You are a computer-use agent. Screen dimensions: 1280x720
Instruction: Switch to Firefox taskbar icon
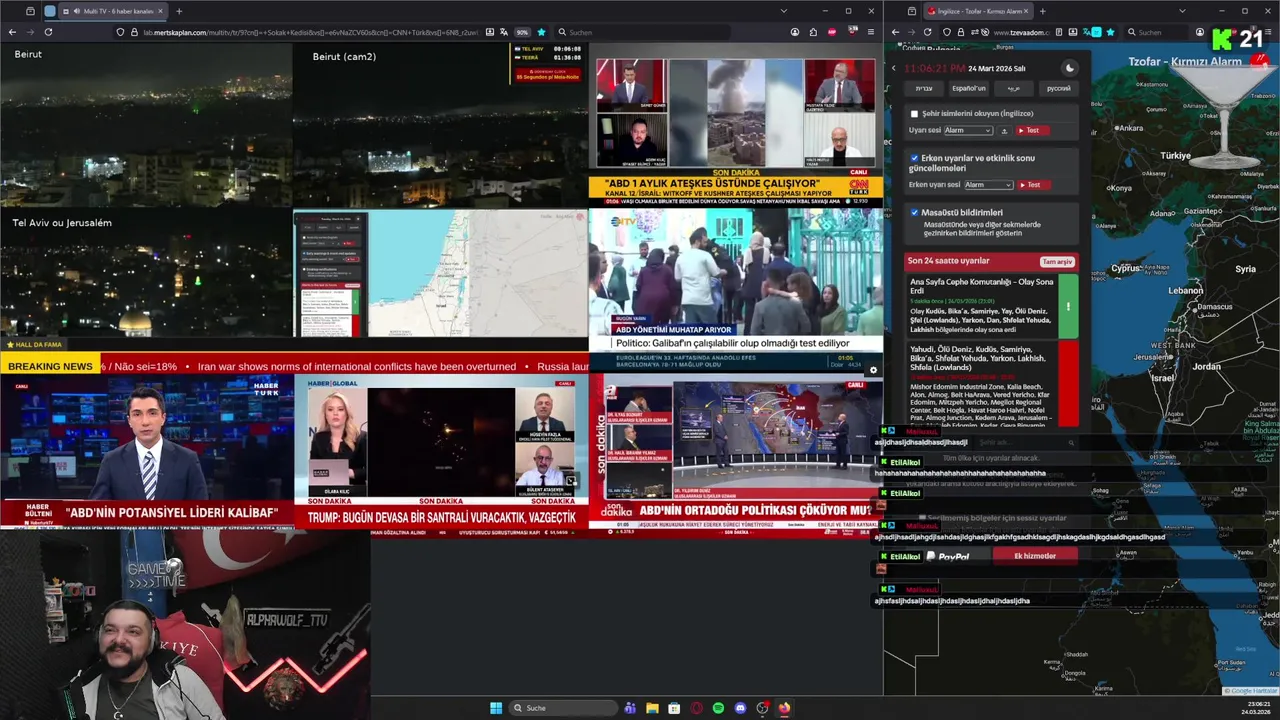784,708
